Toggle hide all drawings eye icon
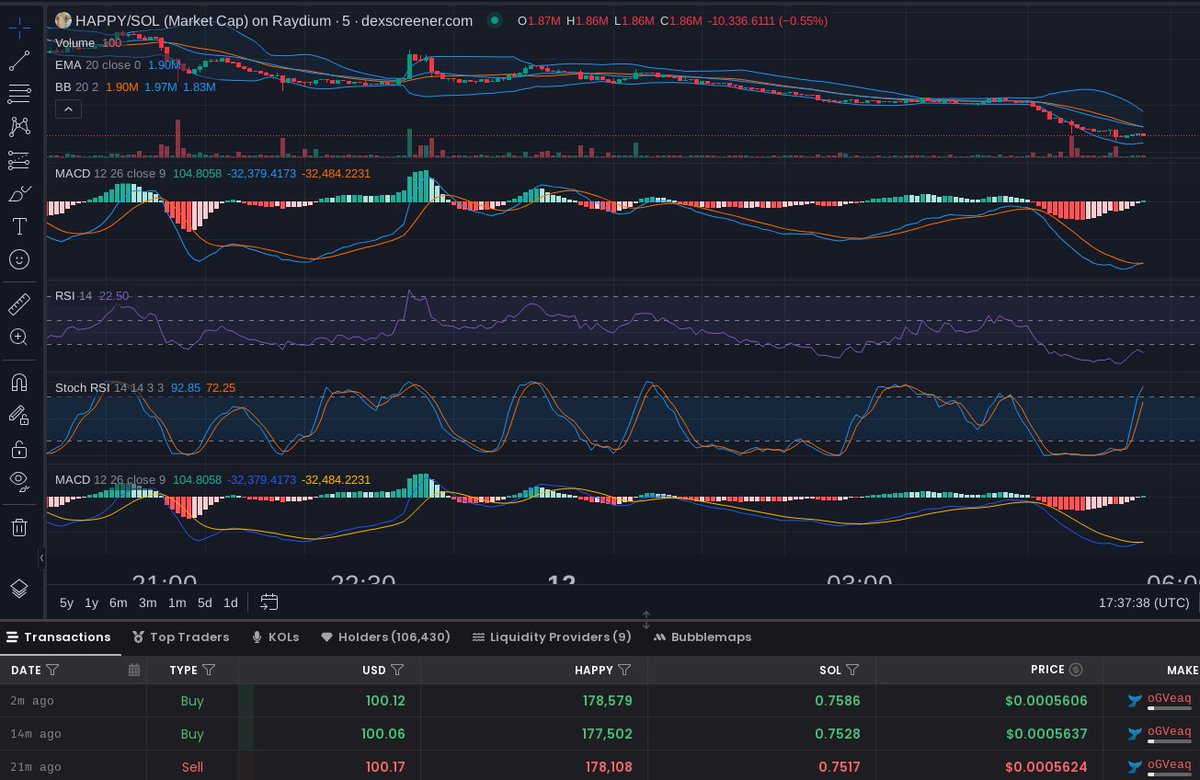The height and width of the screenshot is (780, 1200). (x=19, y=481)
